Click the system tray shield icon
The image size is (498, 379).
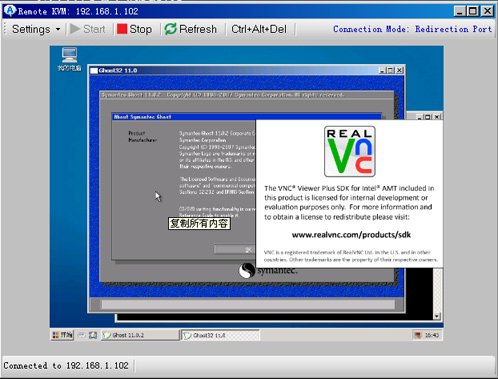(417, 335)
